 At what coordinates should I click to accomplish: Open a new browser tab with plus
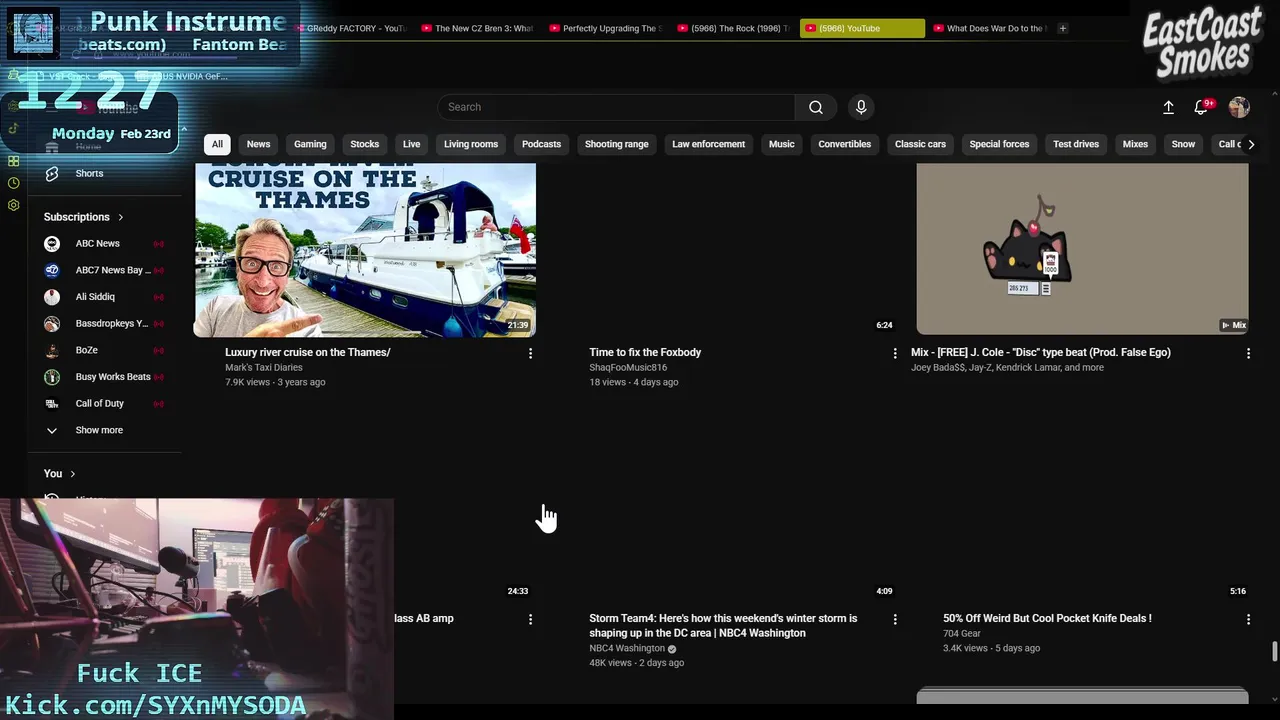1062,28
